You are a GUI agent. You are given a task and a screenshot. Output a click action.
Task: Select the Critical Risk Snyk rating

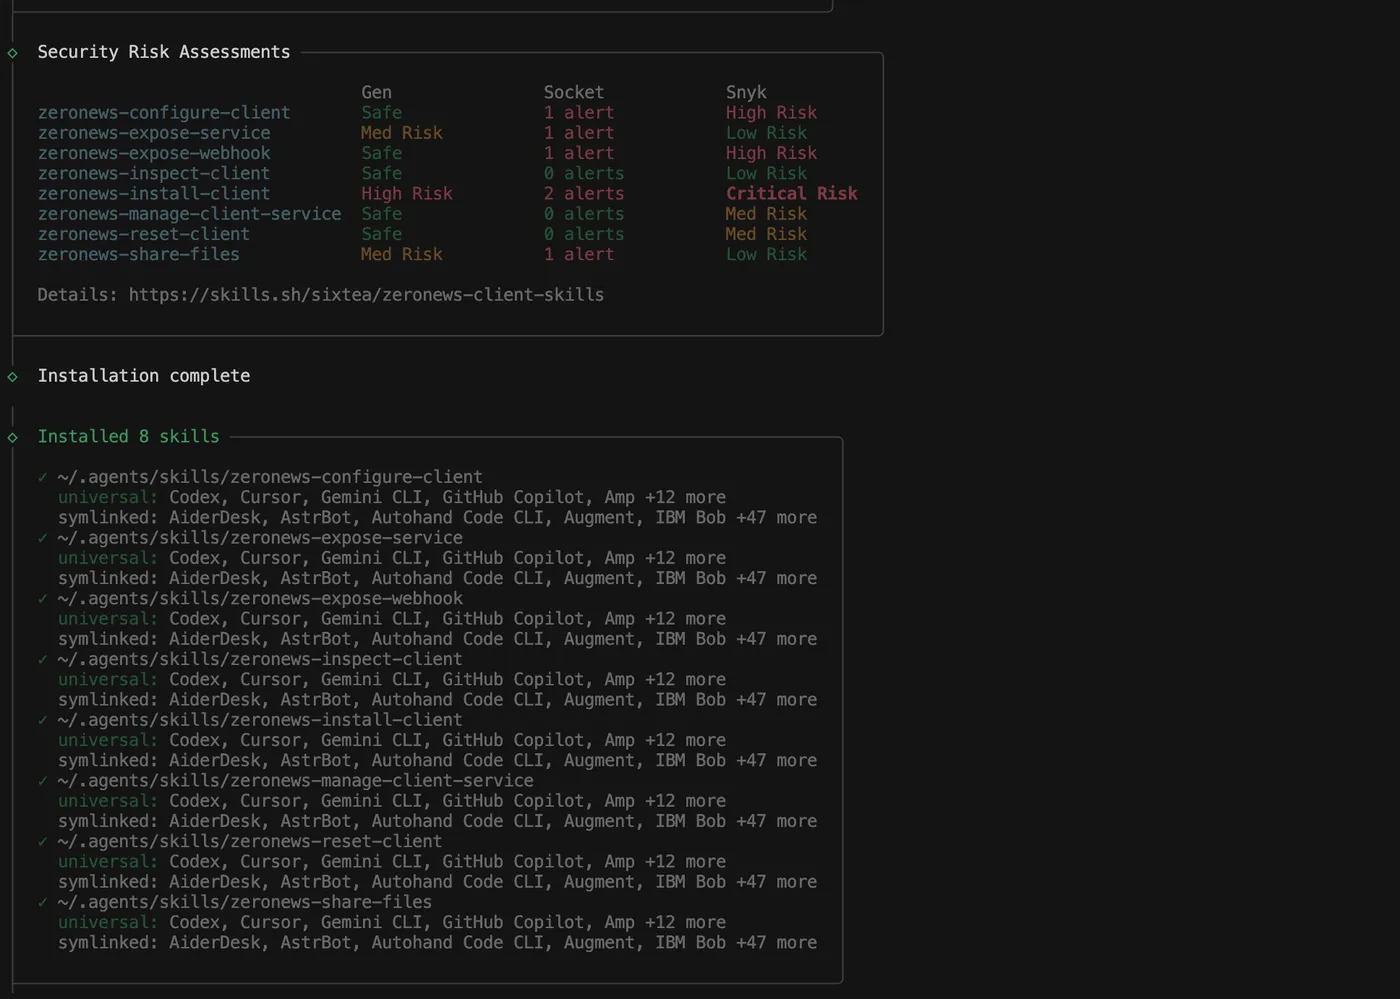[792, 194]
